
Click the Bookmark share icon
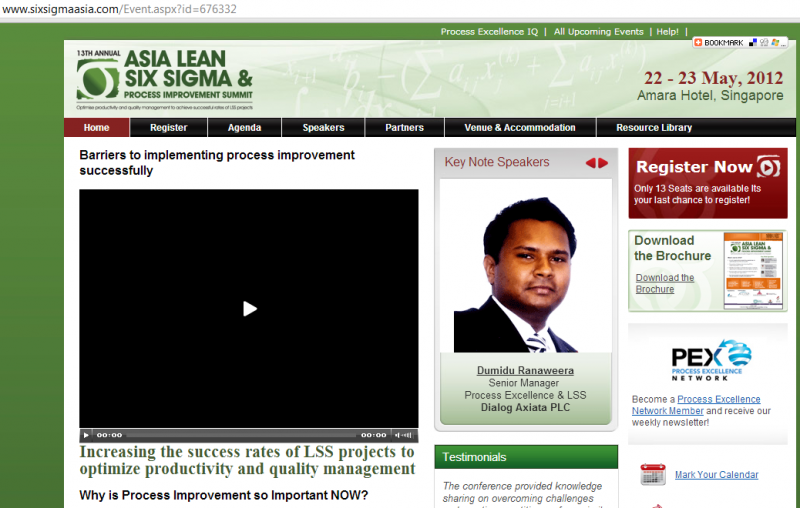tap(719, 43)
